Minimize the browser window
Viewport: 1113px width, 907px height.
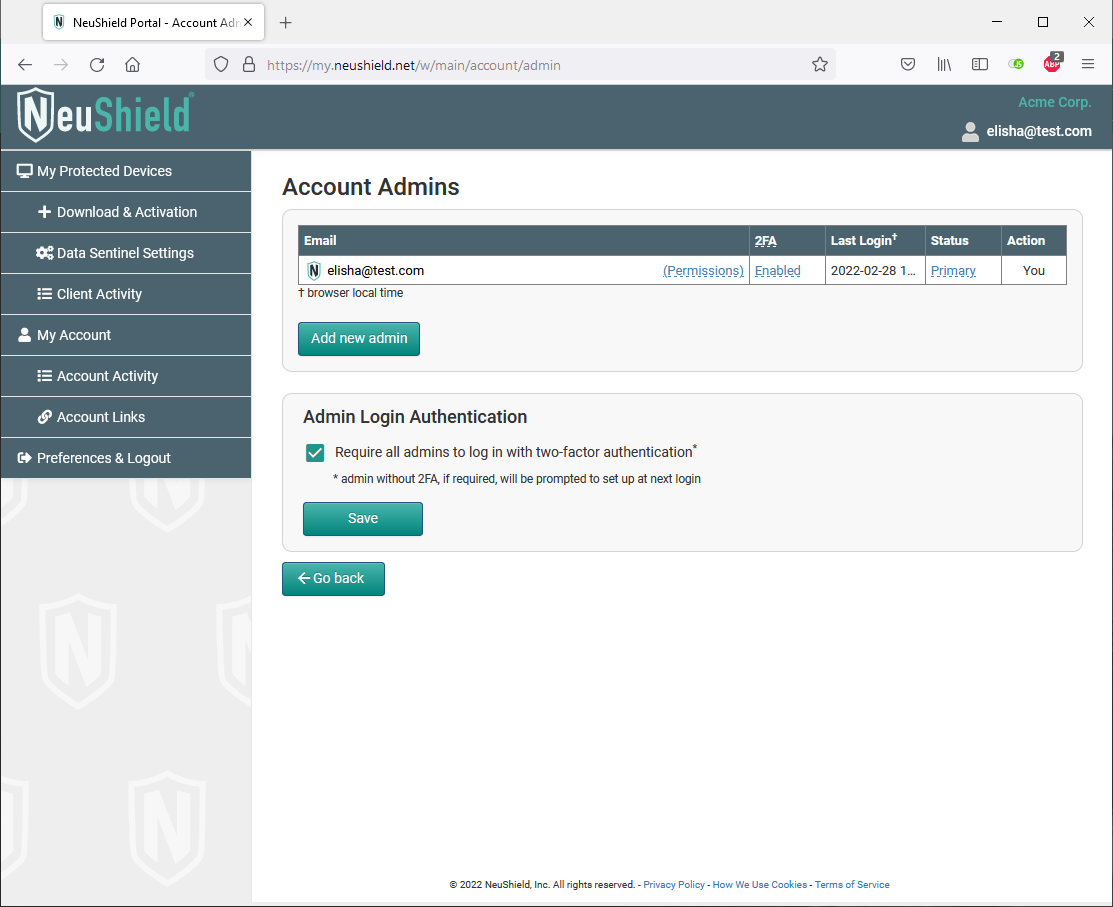click(997, 22)
